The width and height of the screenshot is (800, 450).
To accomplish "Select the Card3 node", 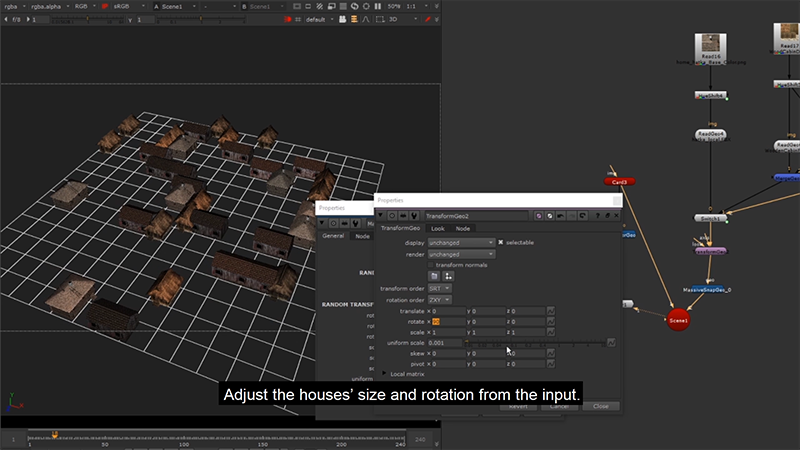I will (x=619, y=182).
